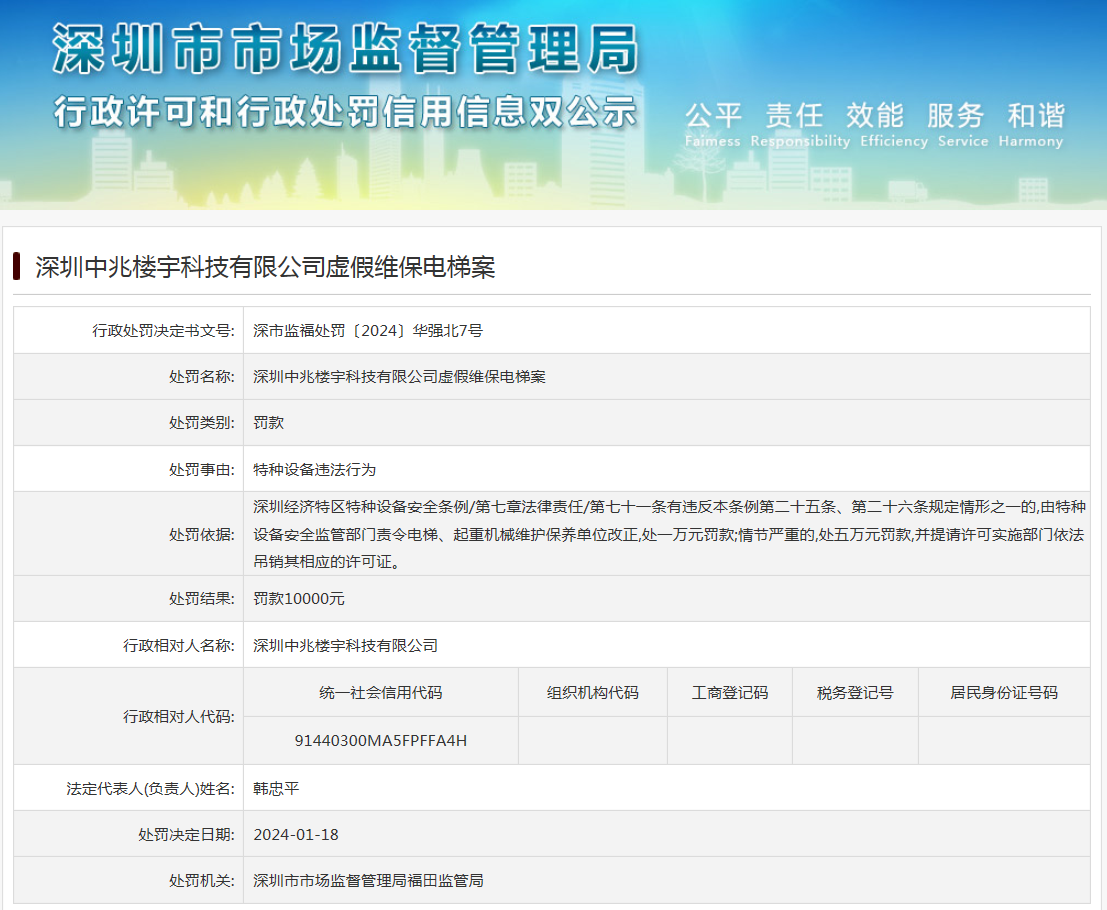The image size is (1107, 910).
Task: Click the 深圳市市场监督管理局 banner title
Action: pos(345,50)
